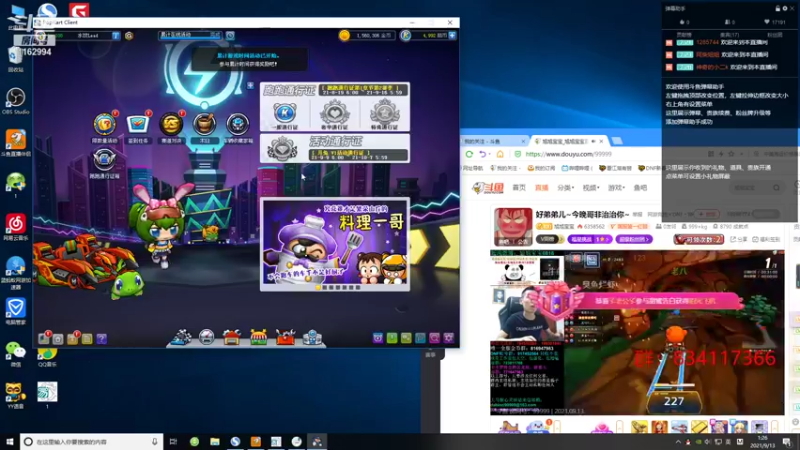Expand the 视频 dropdown in Douyu nav
The width and height of the screenshot is (800, 450).
[x=590, y=188]
